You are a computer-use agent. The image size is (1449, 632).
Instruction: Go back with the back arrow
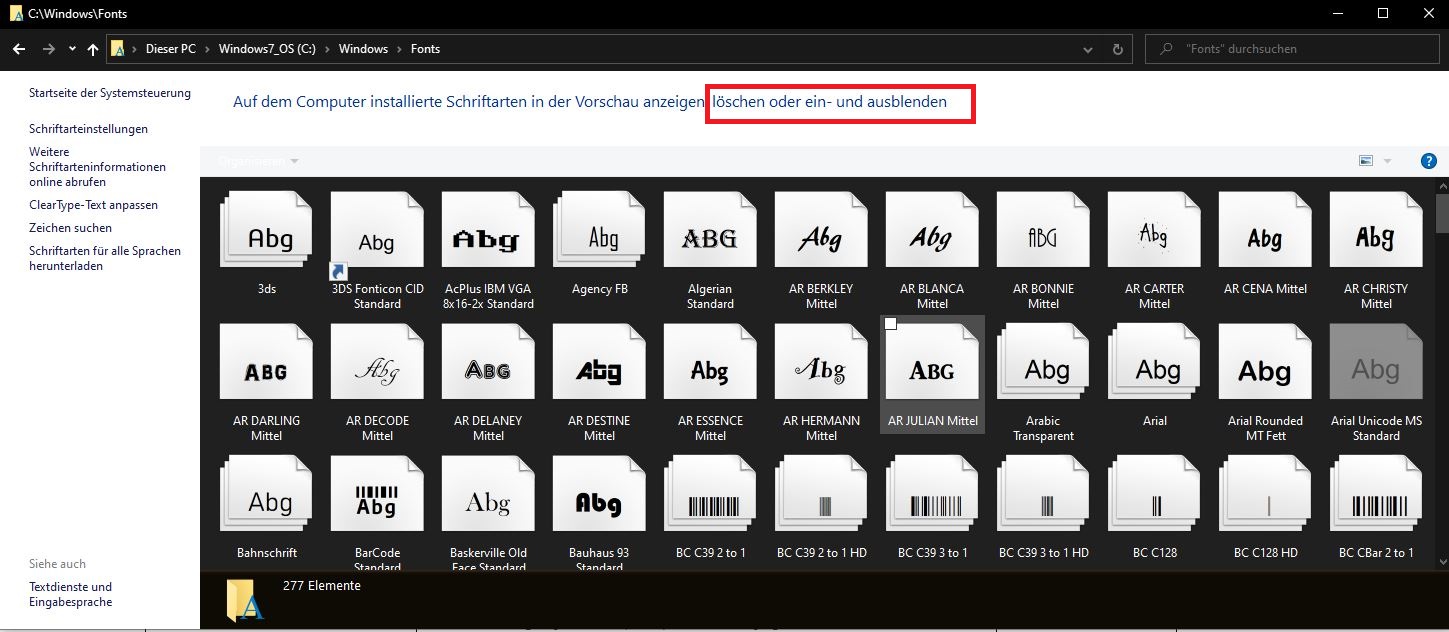coord(20,49)
